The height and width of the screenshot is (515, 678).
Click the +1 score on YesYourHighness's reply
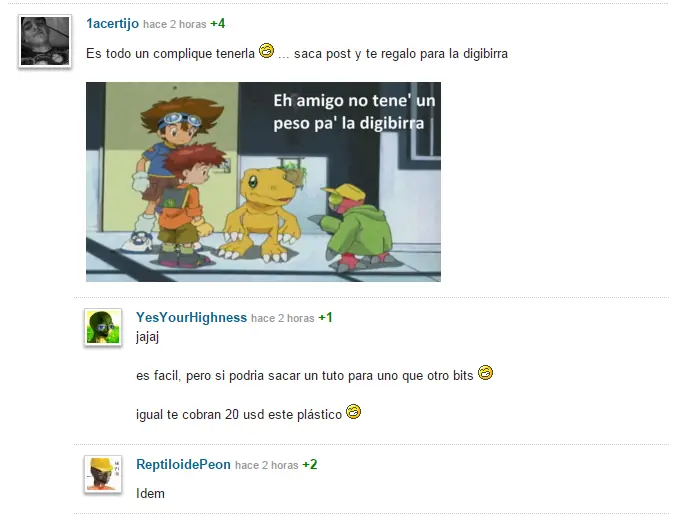(325, 317)
